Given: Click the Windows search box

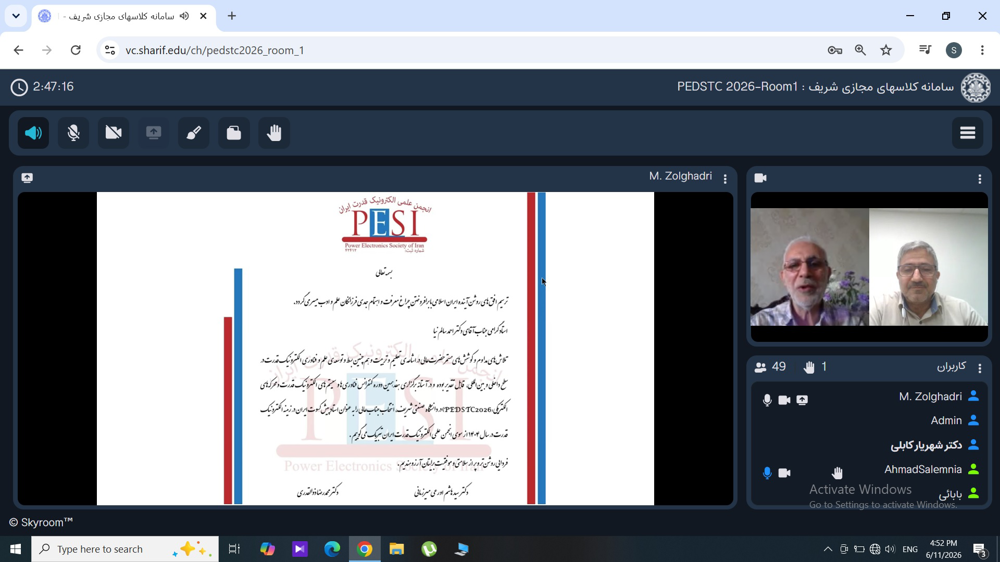Looking at the screenshot, I should click(125, 549).
